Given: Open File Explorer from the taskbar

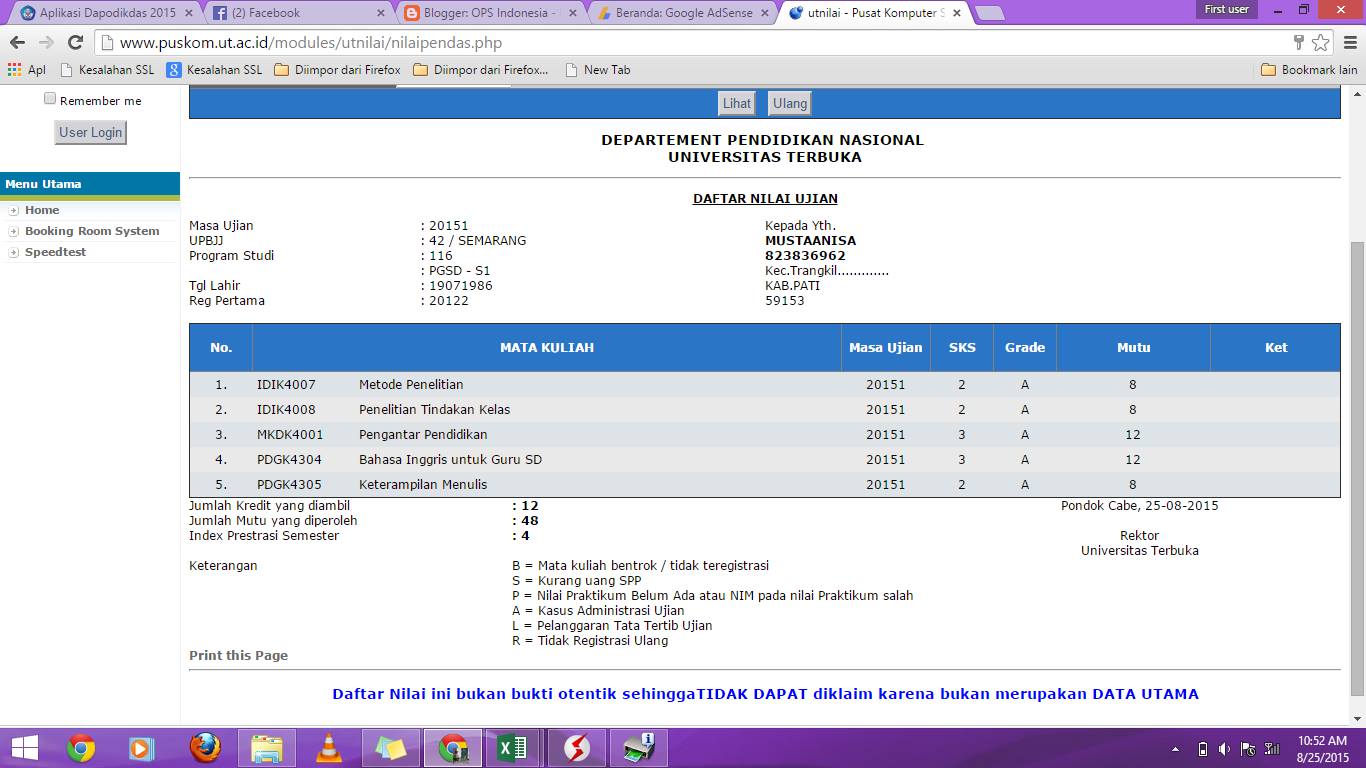Looking at the screenshot, I should click(x=267, y=747).
